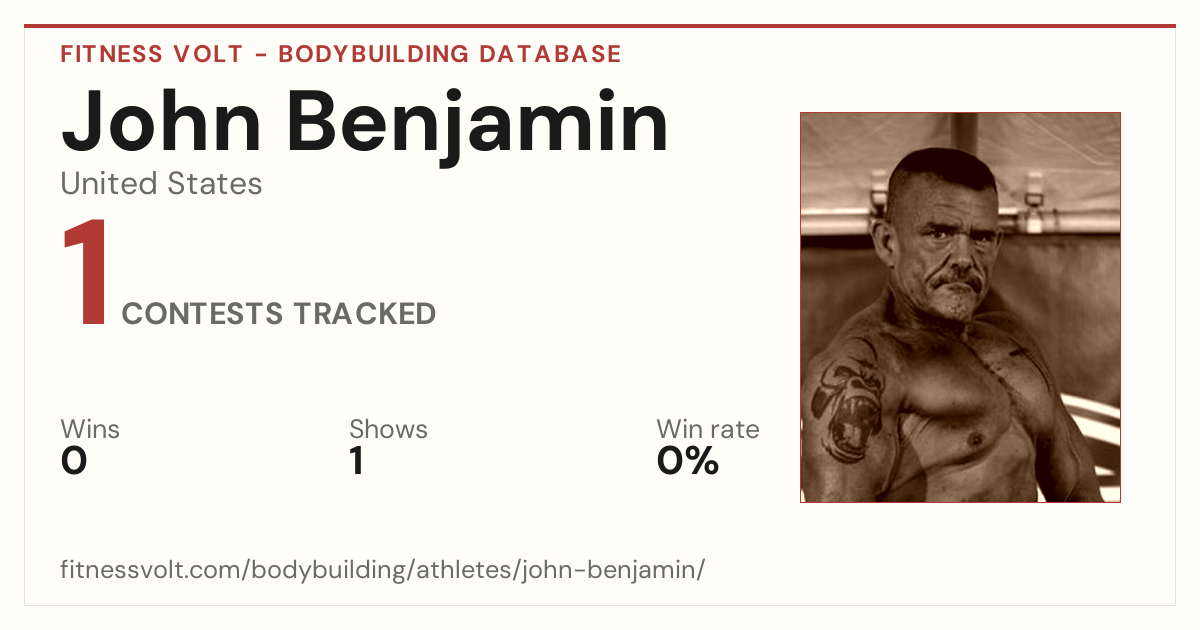Click the John Benjamin athlete photo

[x=960, y=307]
